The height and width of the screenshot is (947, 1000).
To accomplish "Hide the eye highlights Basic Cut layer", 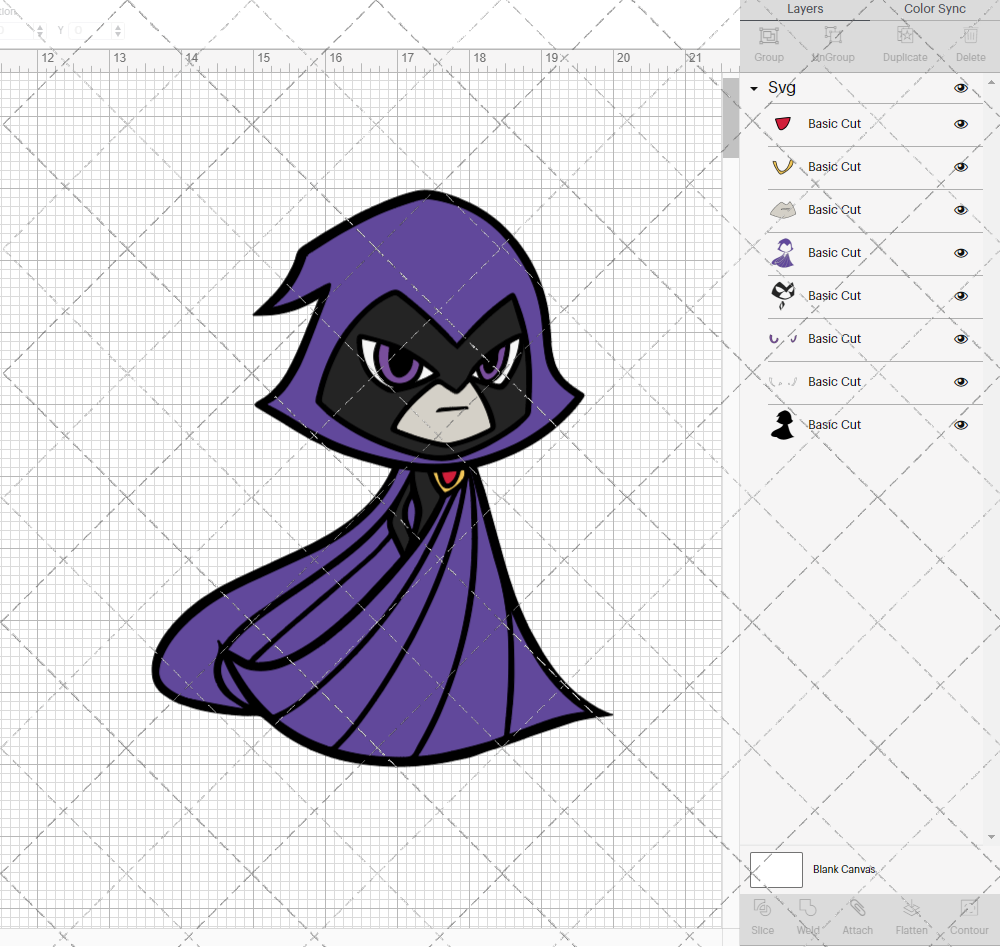I will [x=960, y=382].
